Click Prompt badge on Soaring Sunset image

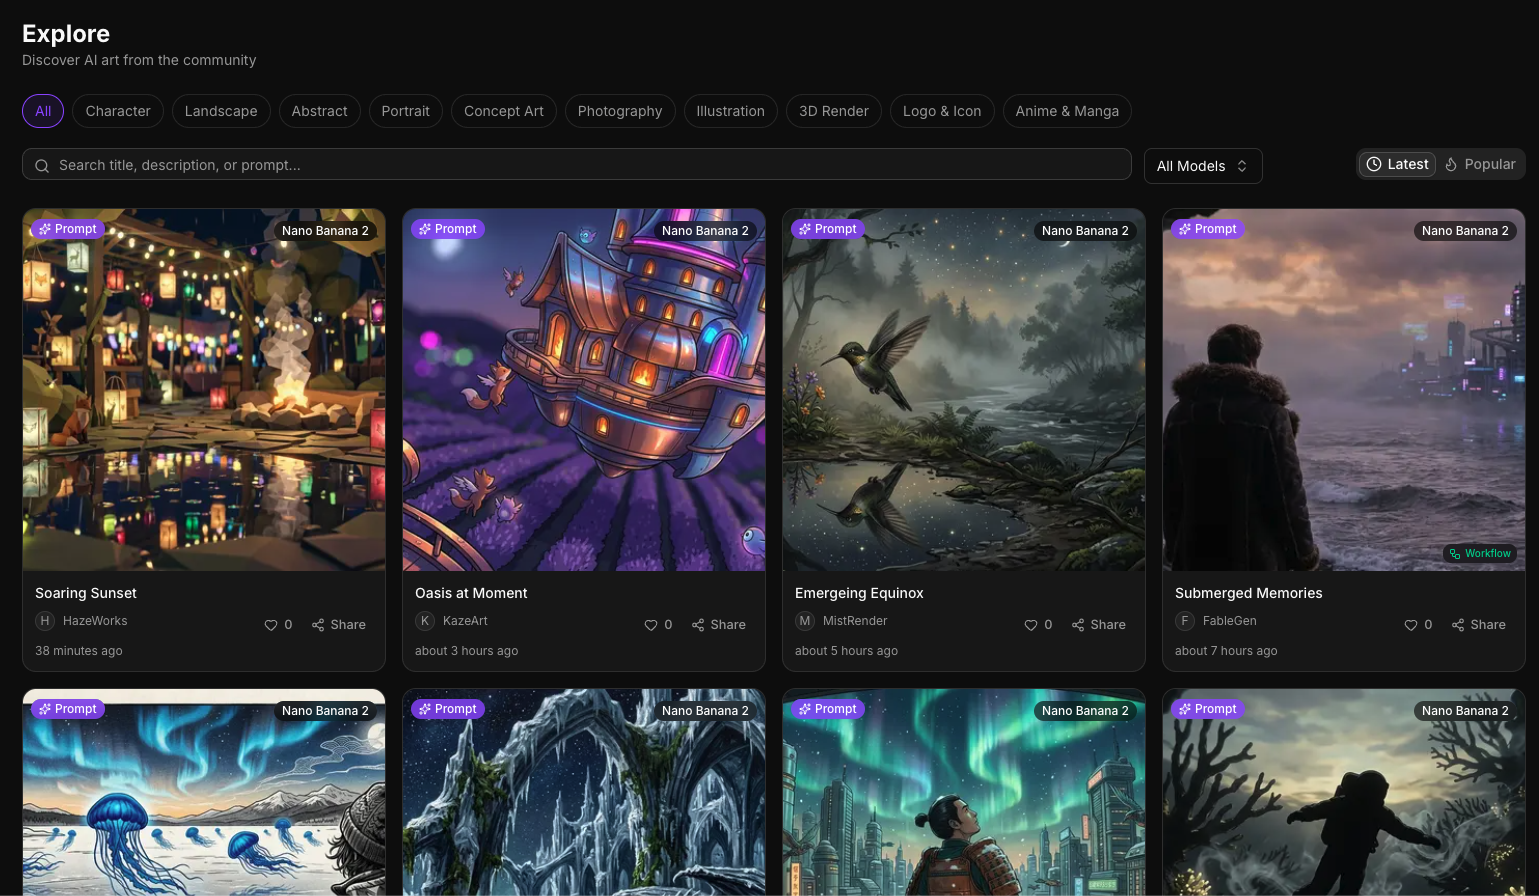68,229
